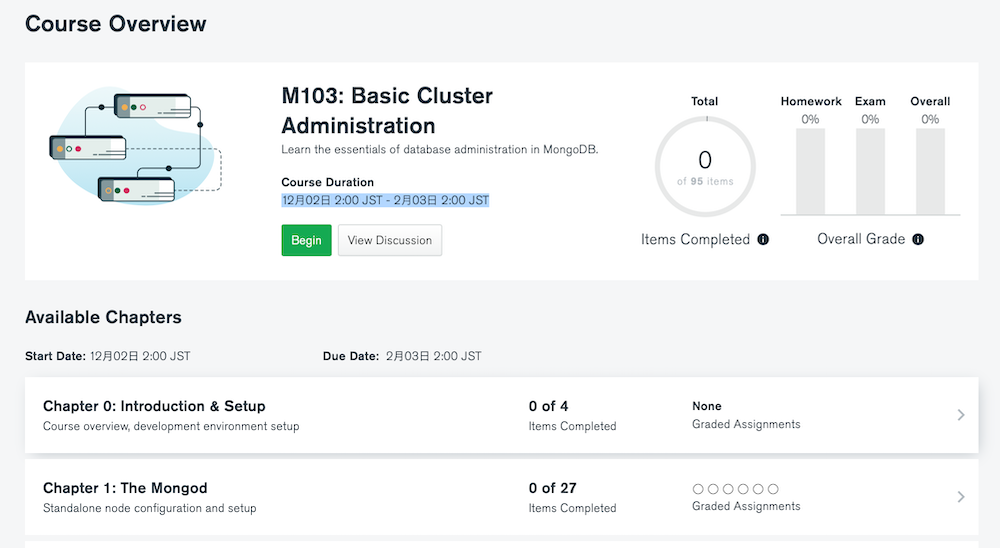Click last graded assignment circle in Chapter 1
Screen dimensions: 1000x548
point(773,489)
